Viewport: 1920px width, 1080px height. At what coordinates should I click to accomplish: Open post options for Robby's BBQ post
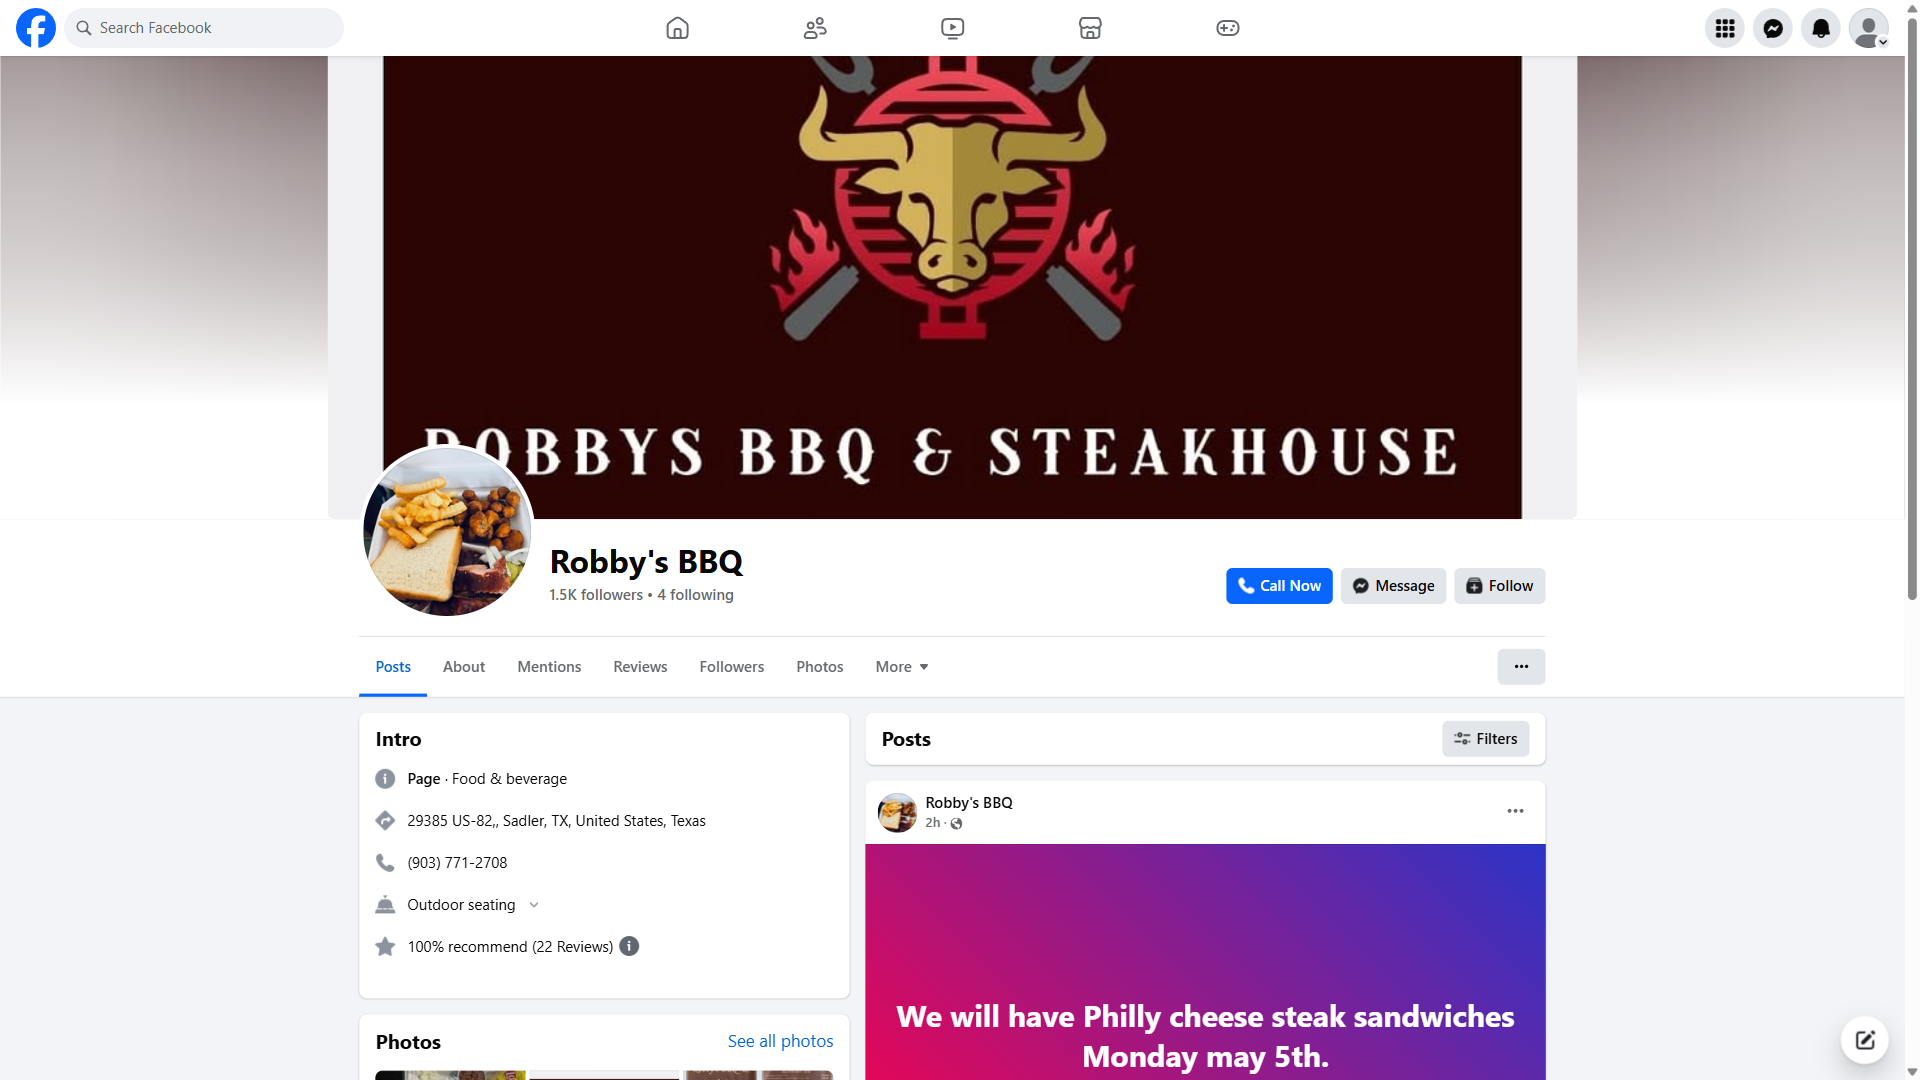click(1516, 811)
